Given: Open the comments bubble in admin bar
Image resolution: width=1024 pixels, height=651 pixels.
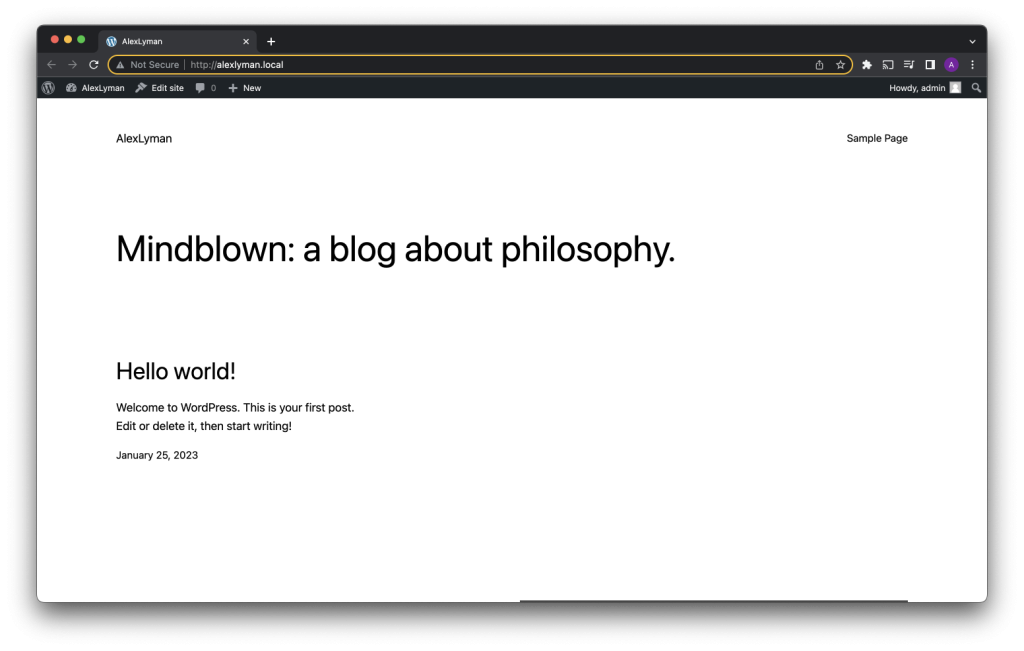Looking at the screenshot, I should tap(205, 88).
